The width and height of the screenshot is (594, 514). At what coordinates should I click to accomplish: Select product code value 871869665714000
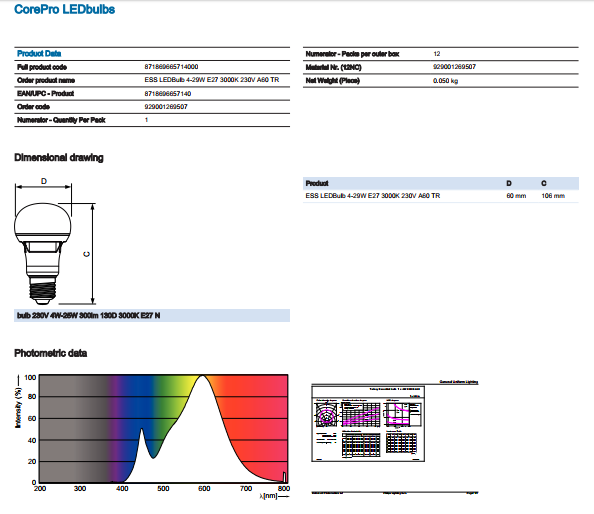click(x=171, y=67)
